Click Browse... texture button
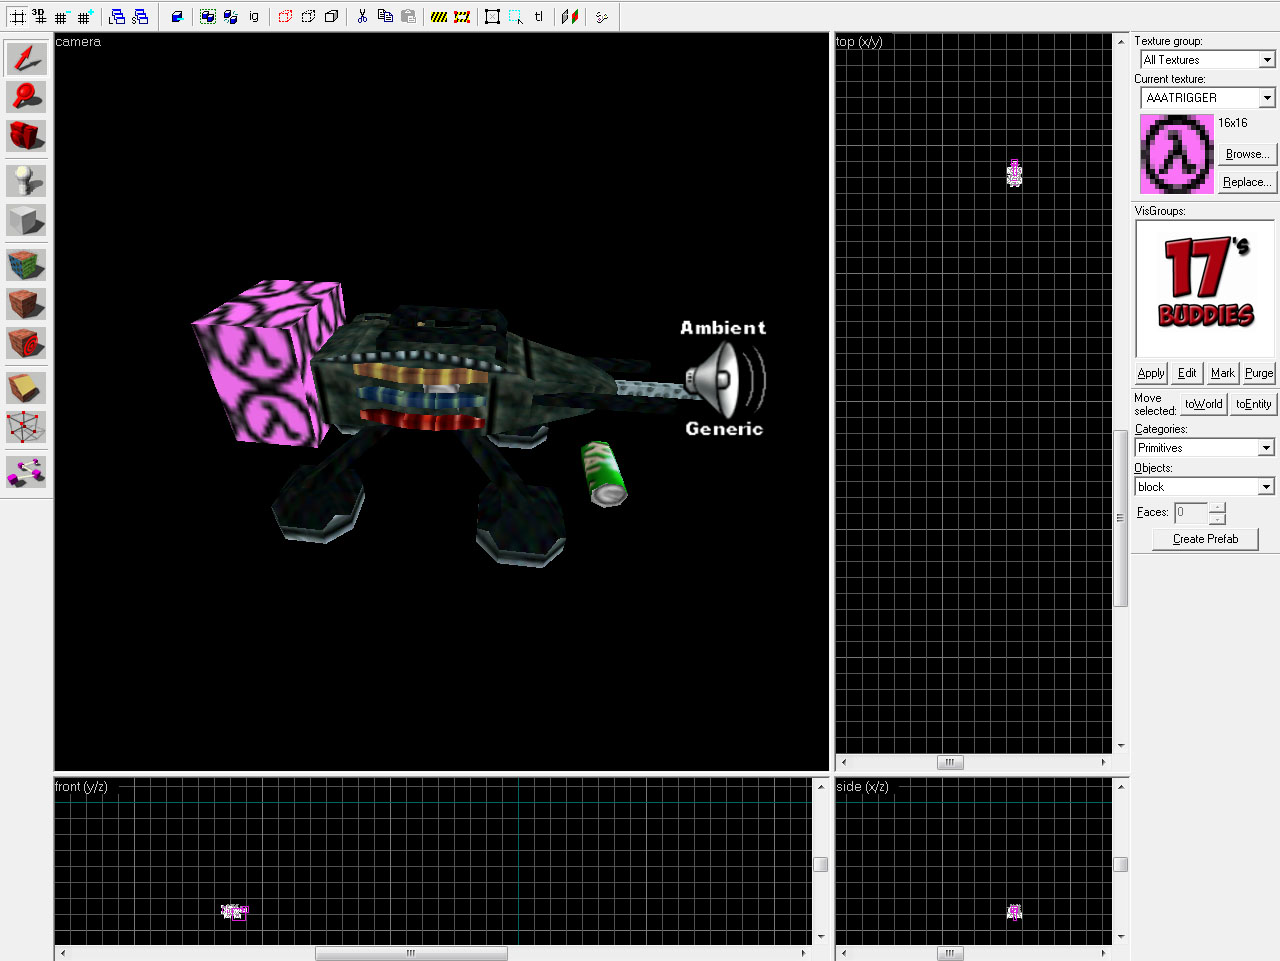Screen dimensions: 1280x961 (1247, 154)
